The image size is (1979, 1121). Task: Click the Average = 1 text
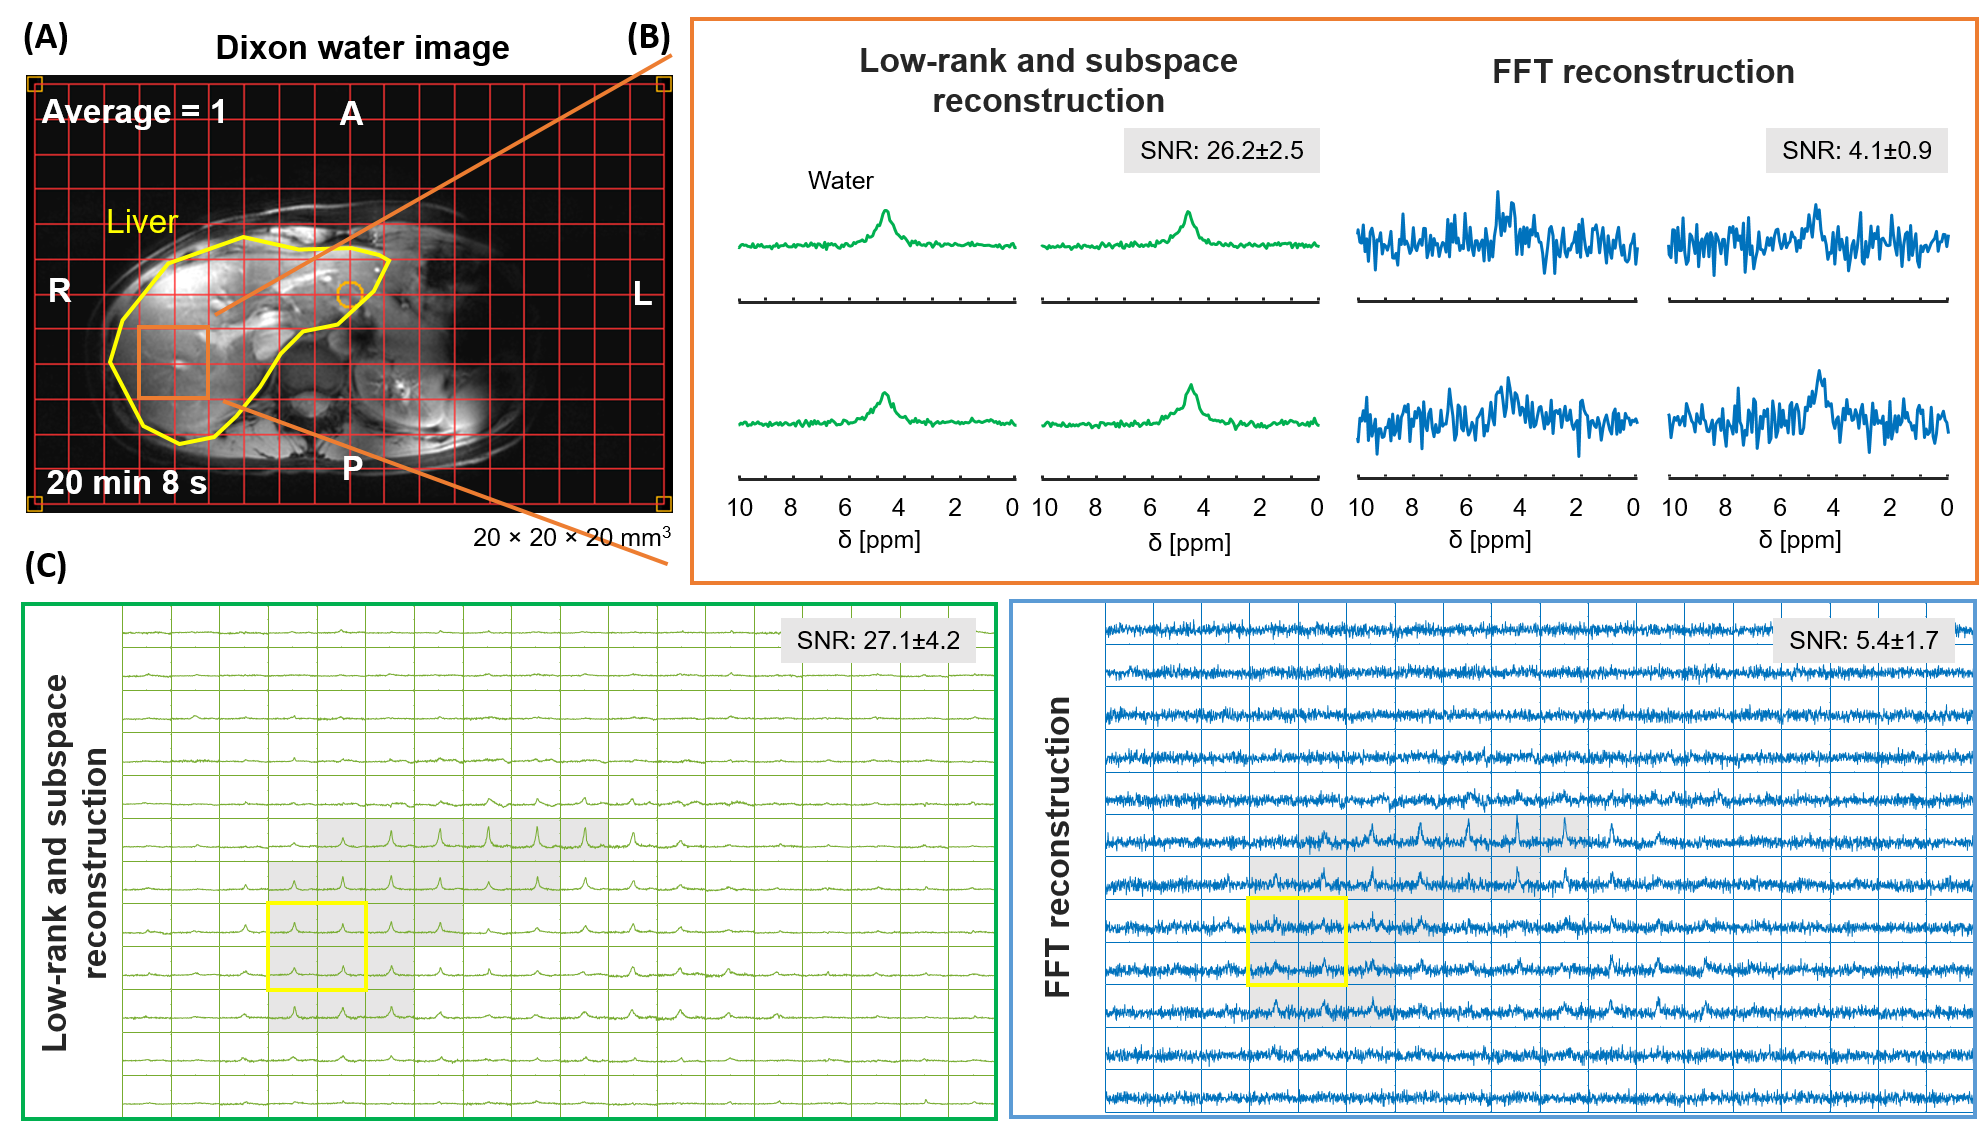coord(133,111)
